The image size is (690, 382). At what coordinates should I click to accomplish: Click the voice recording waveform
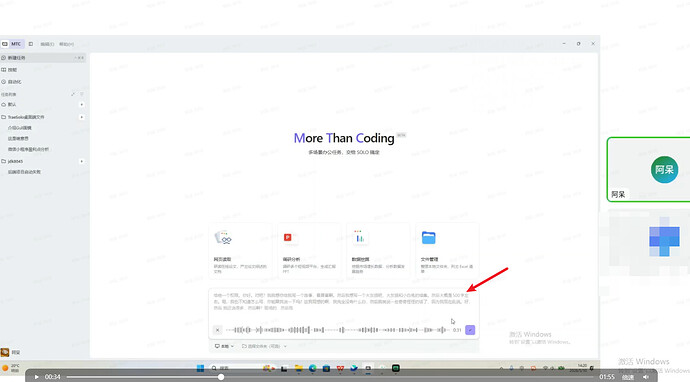(337, 330)
